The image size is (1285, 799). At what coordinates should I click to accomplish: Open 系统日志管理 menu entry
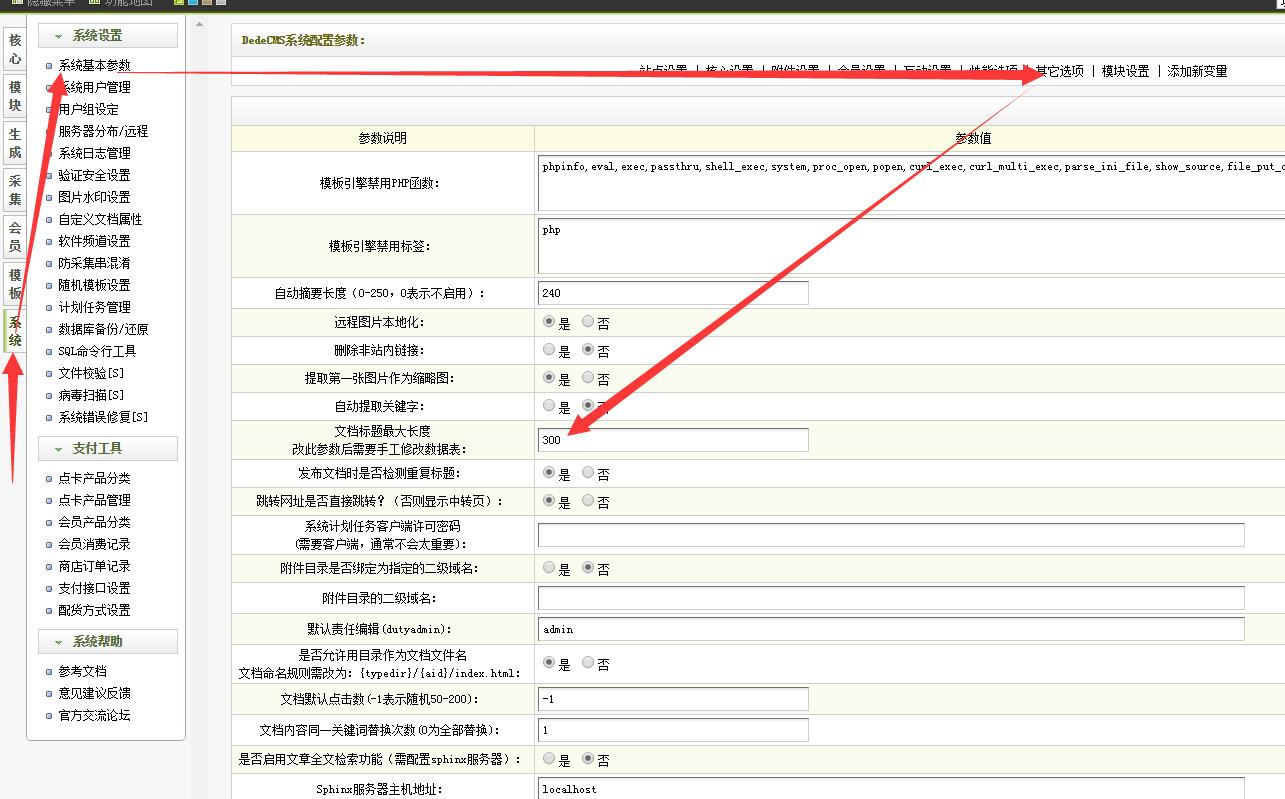tap(94, 153)
